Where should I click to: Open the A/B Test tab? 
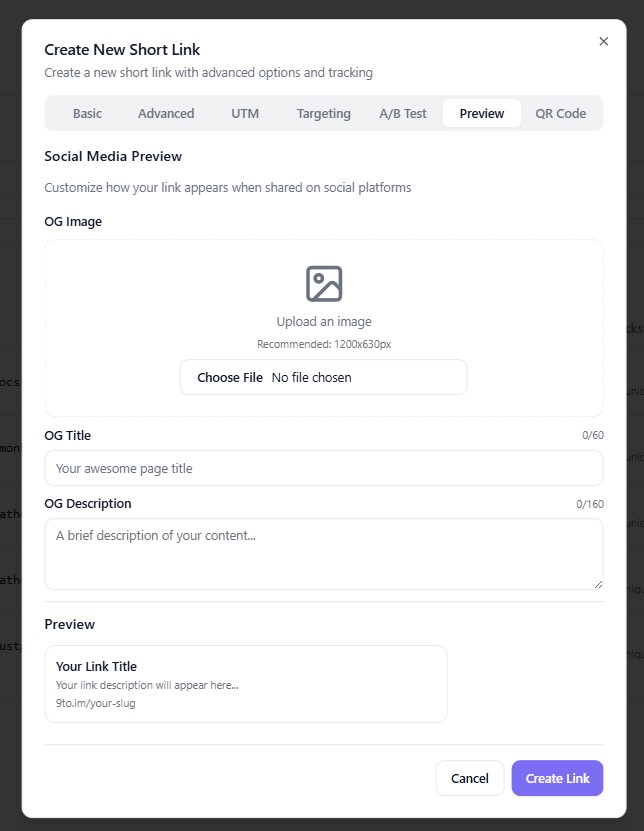(403, 113)
